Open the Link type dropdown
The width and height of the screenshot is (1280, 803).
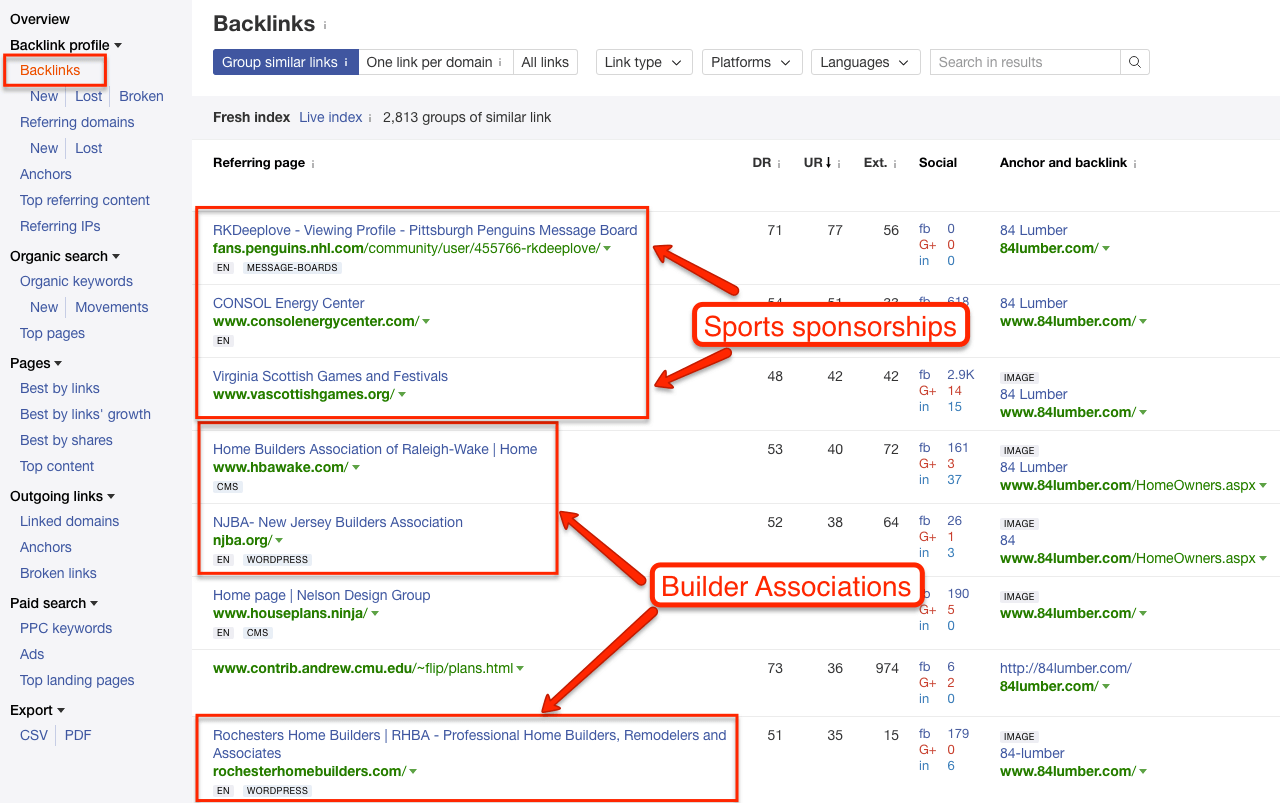644,62
